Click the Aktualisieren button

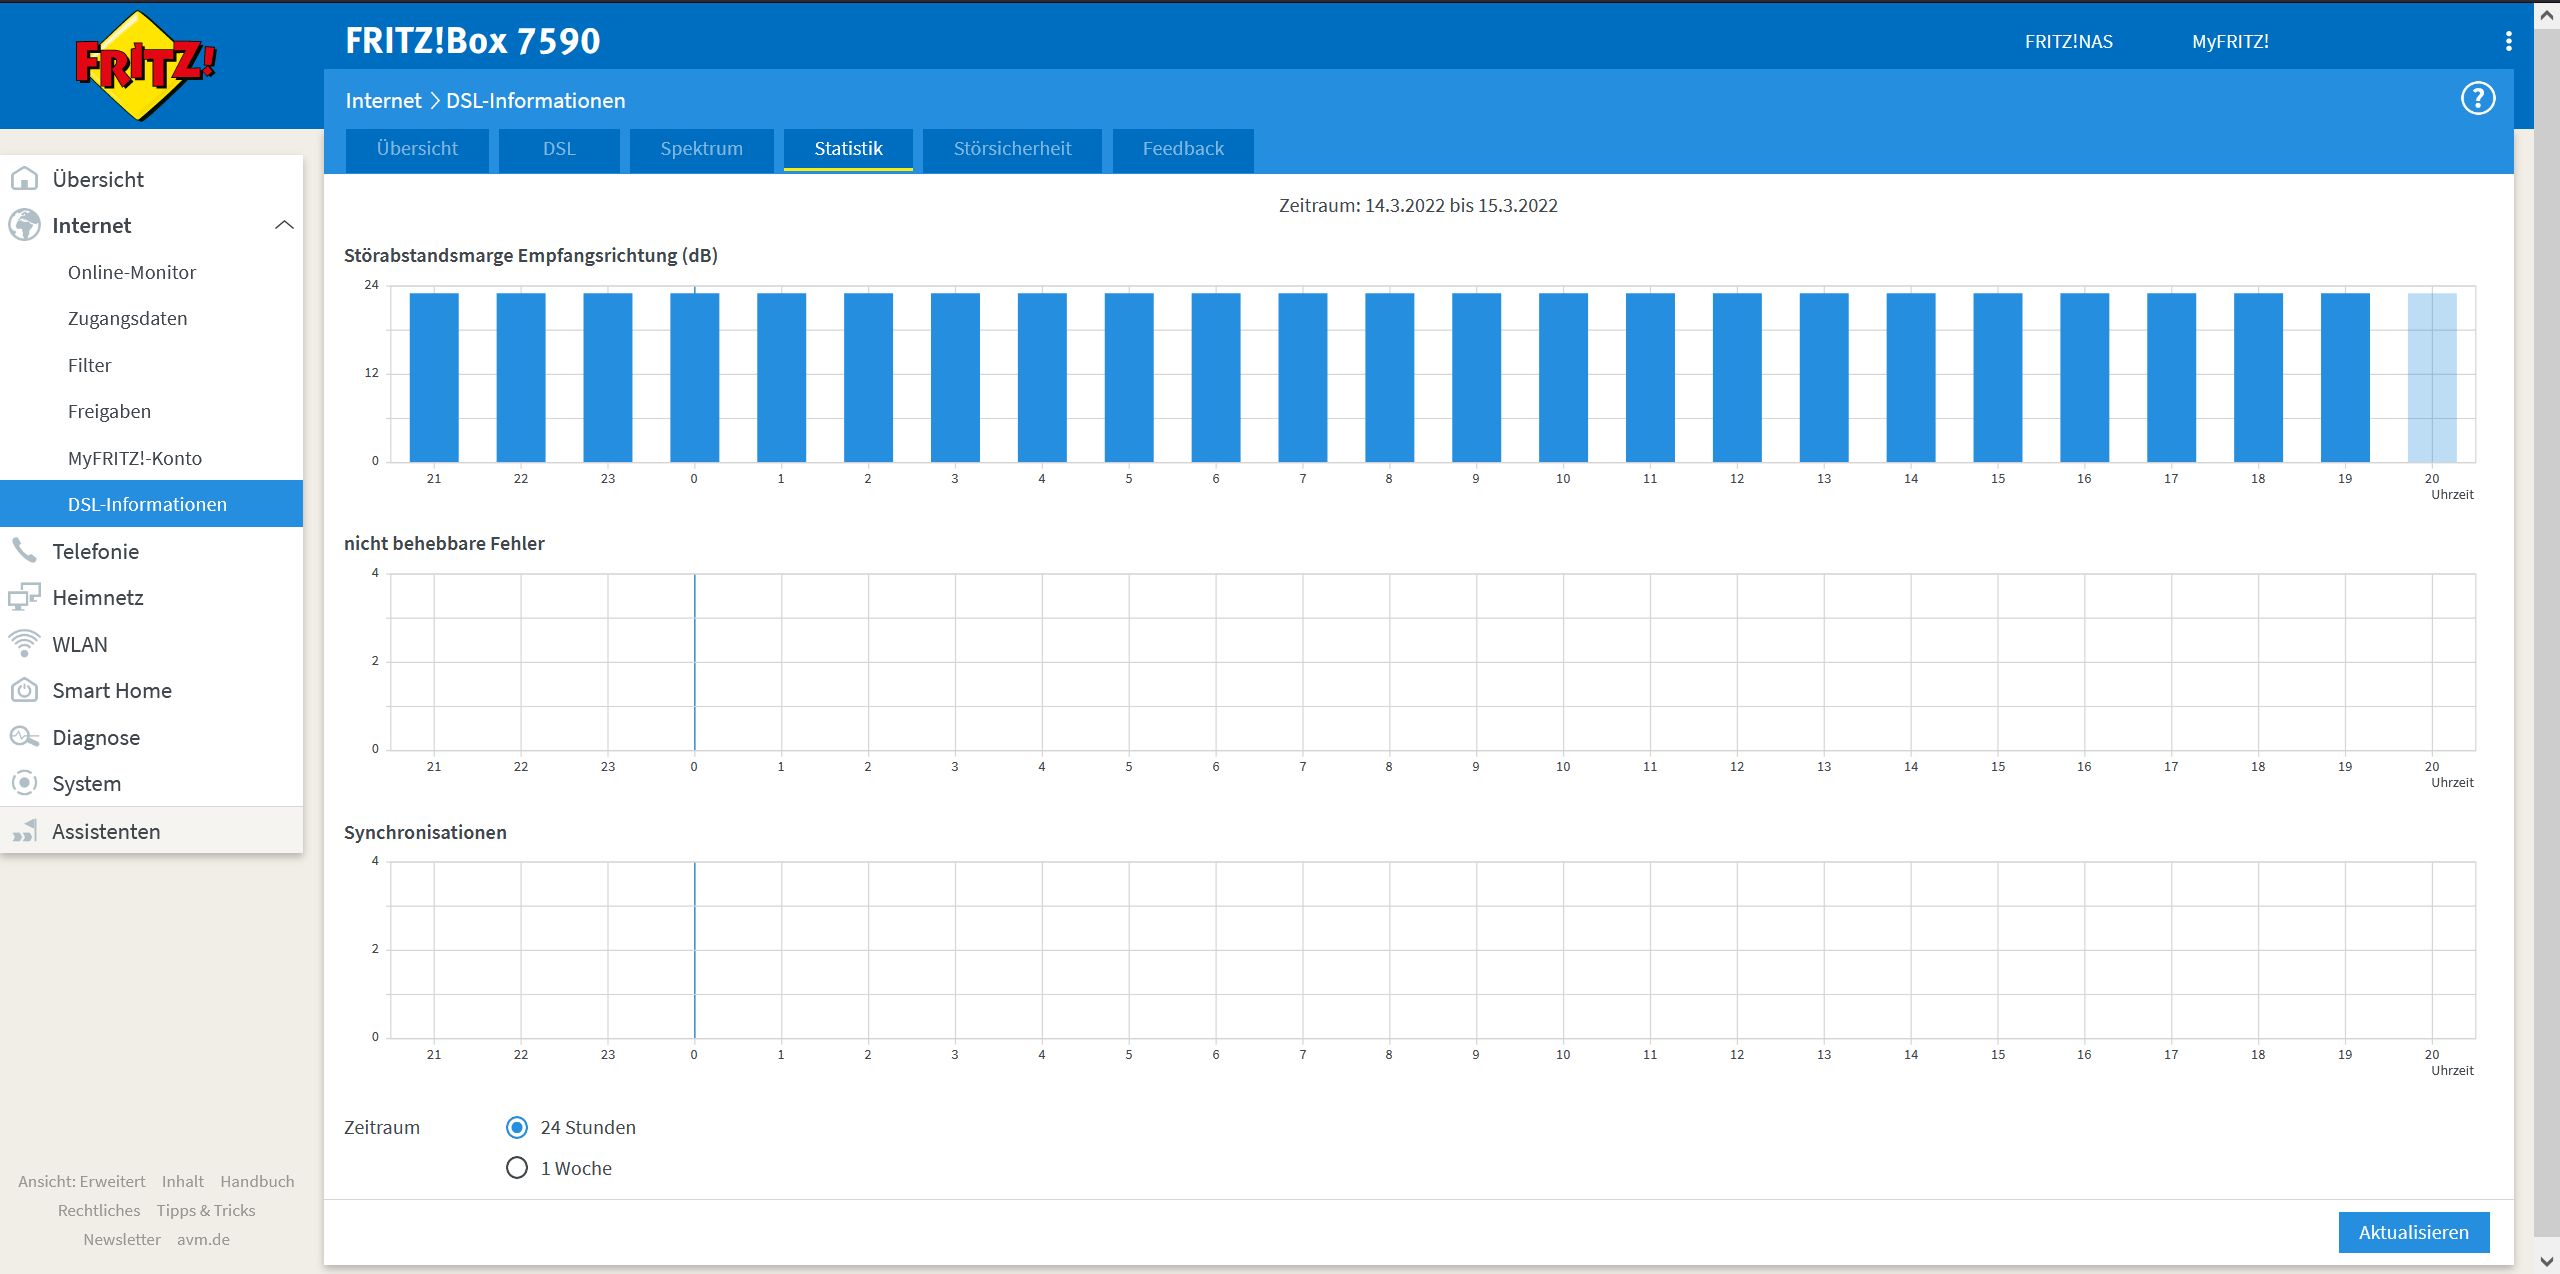2413,1232
